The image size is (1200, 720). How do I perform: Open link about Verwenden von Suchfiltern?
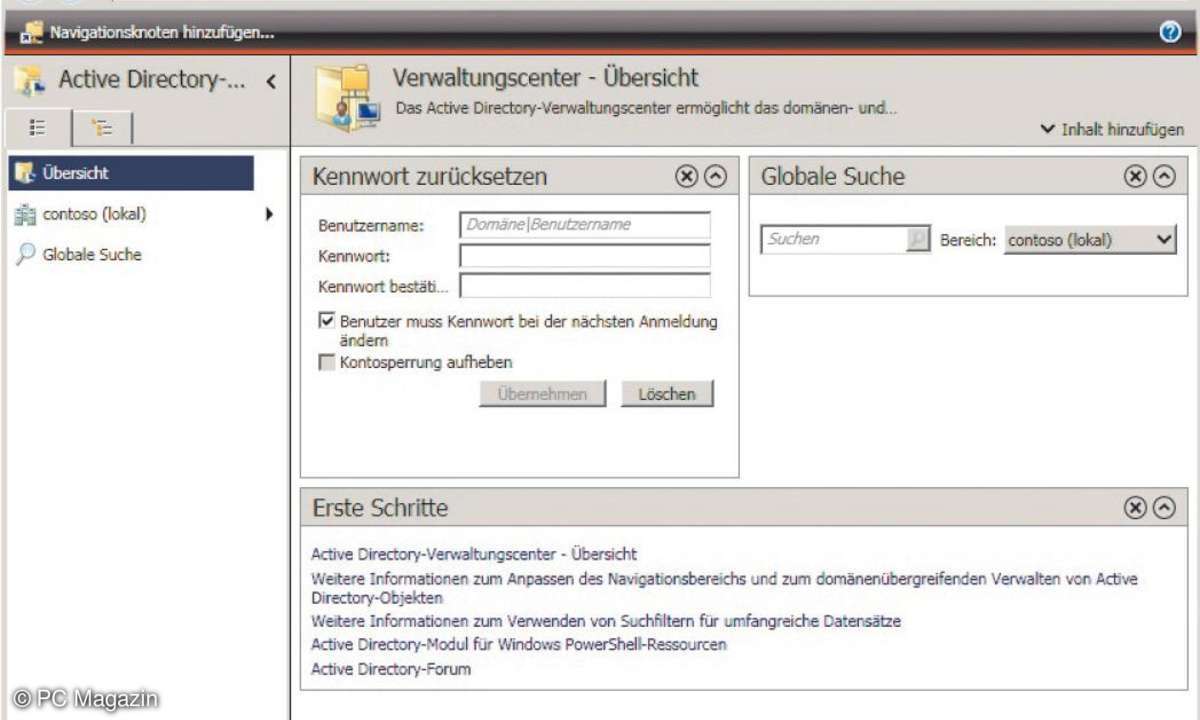click(x=606, y=621)
